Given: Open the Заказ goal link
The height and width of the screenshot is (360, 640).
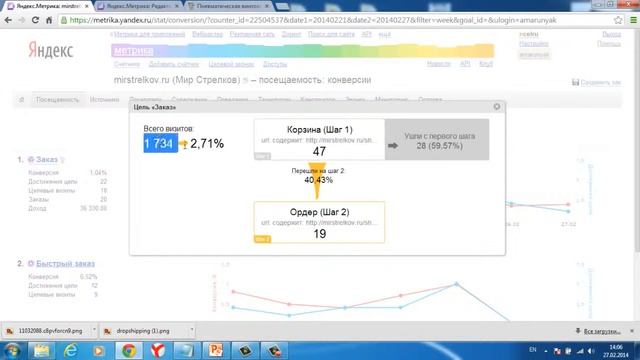Looking at the screenshot, I should 47,160.
